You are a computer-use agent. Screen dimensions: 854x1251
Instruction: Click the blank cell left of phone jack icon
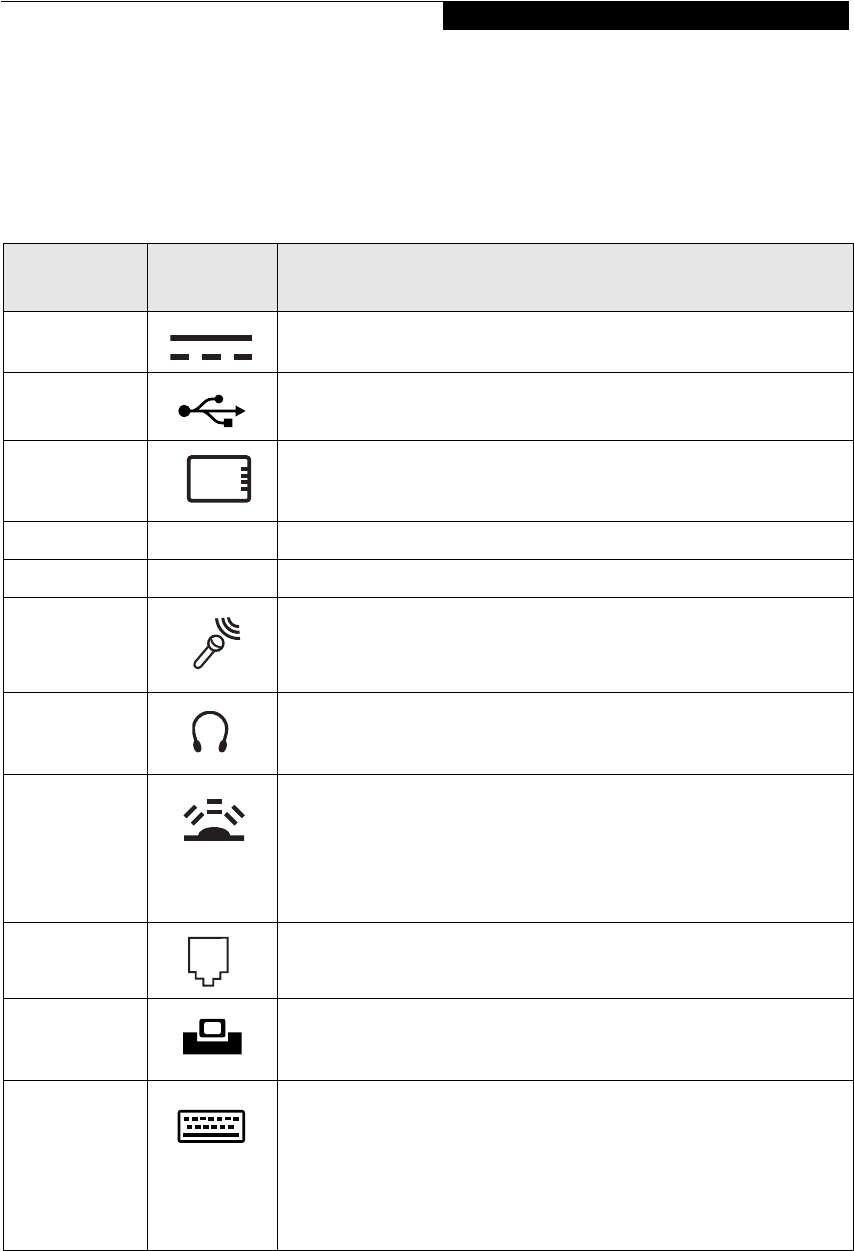74,960
